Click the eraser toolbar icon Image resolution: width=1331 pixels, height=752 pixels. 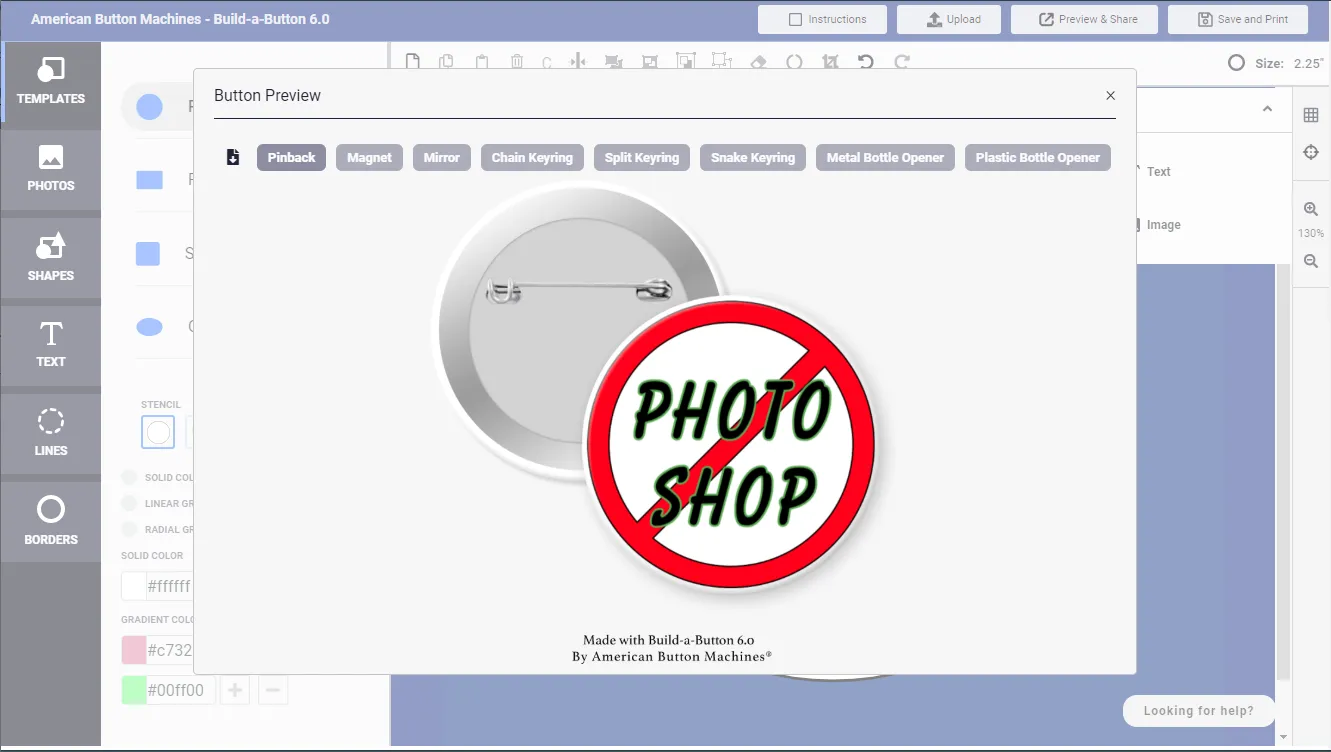pyautogui.click(x=758, y=62)
